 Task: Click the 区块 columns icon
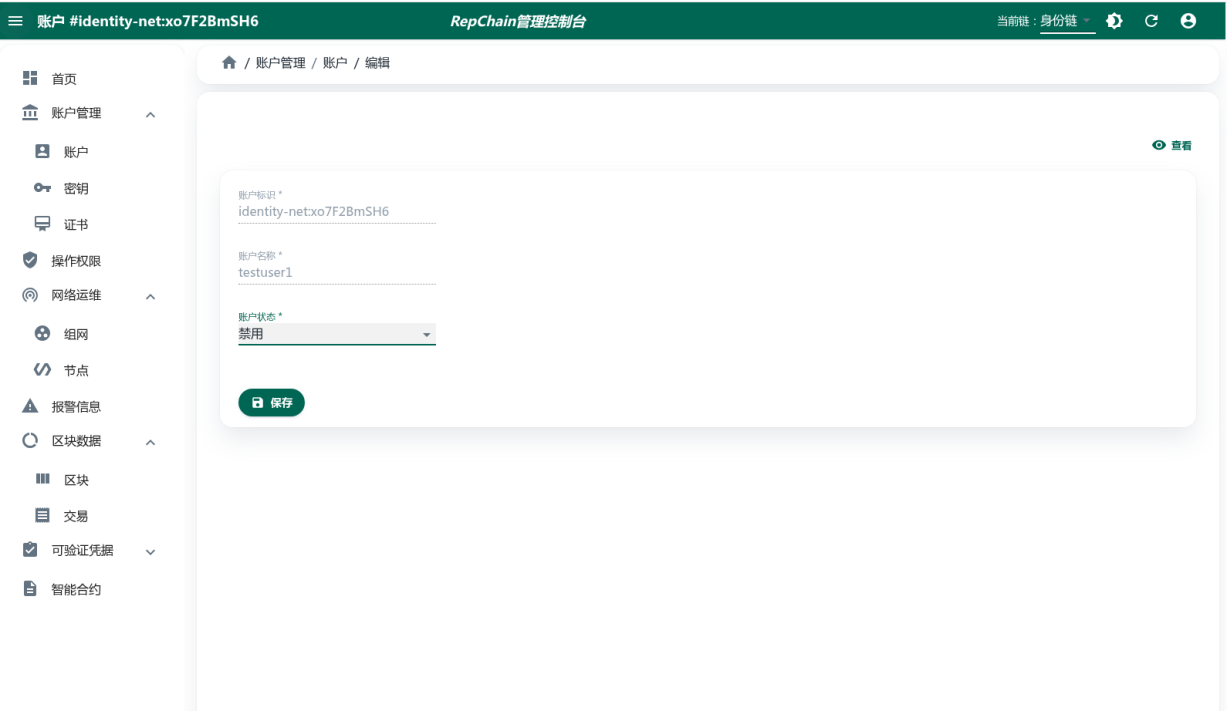pos(42,479)
